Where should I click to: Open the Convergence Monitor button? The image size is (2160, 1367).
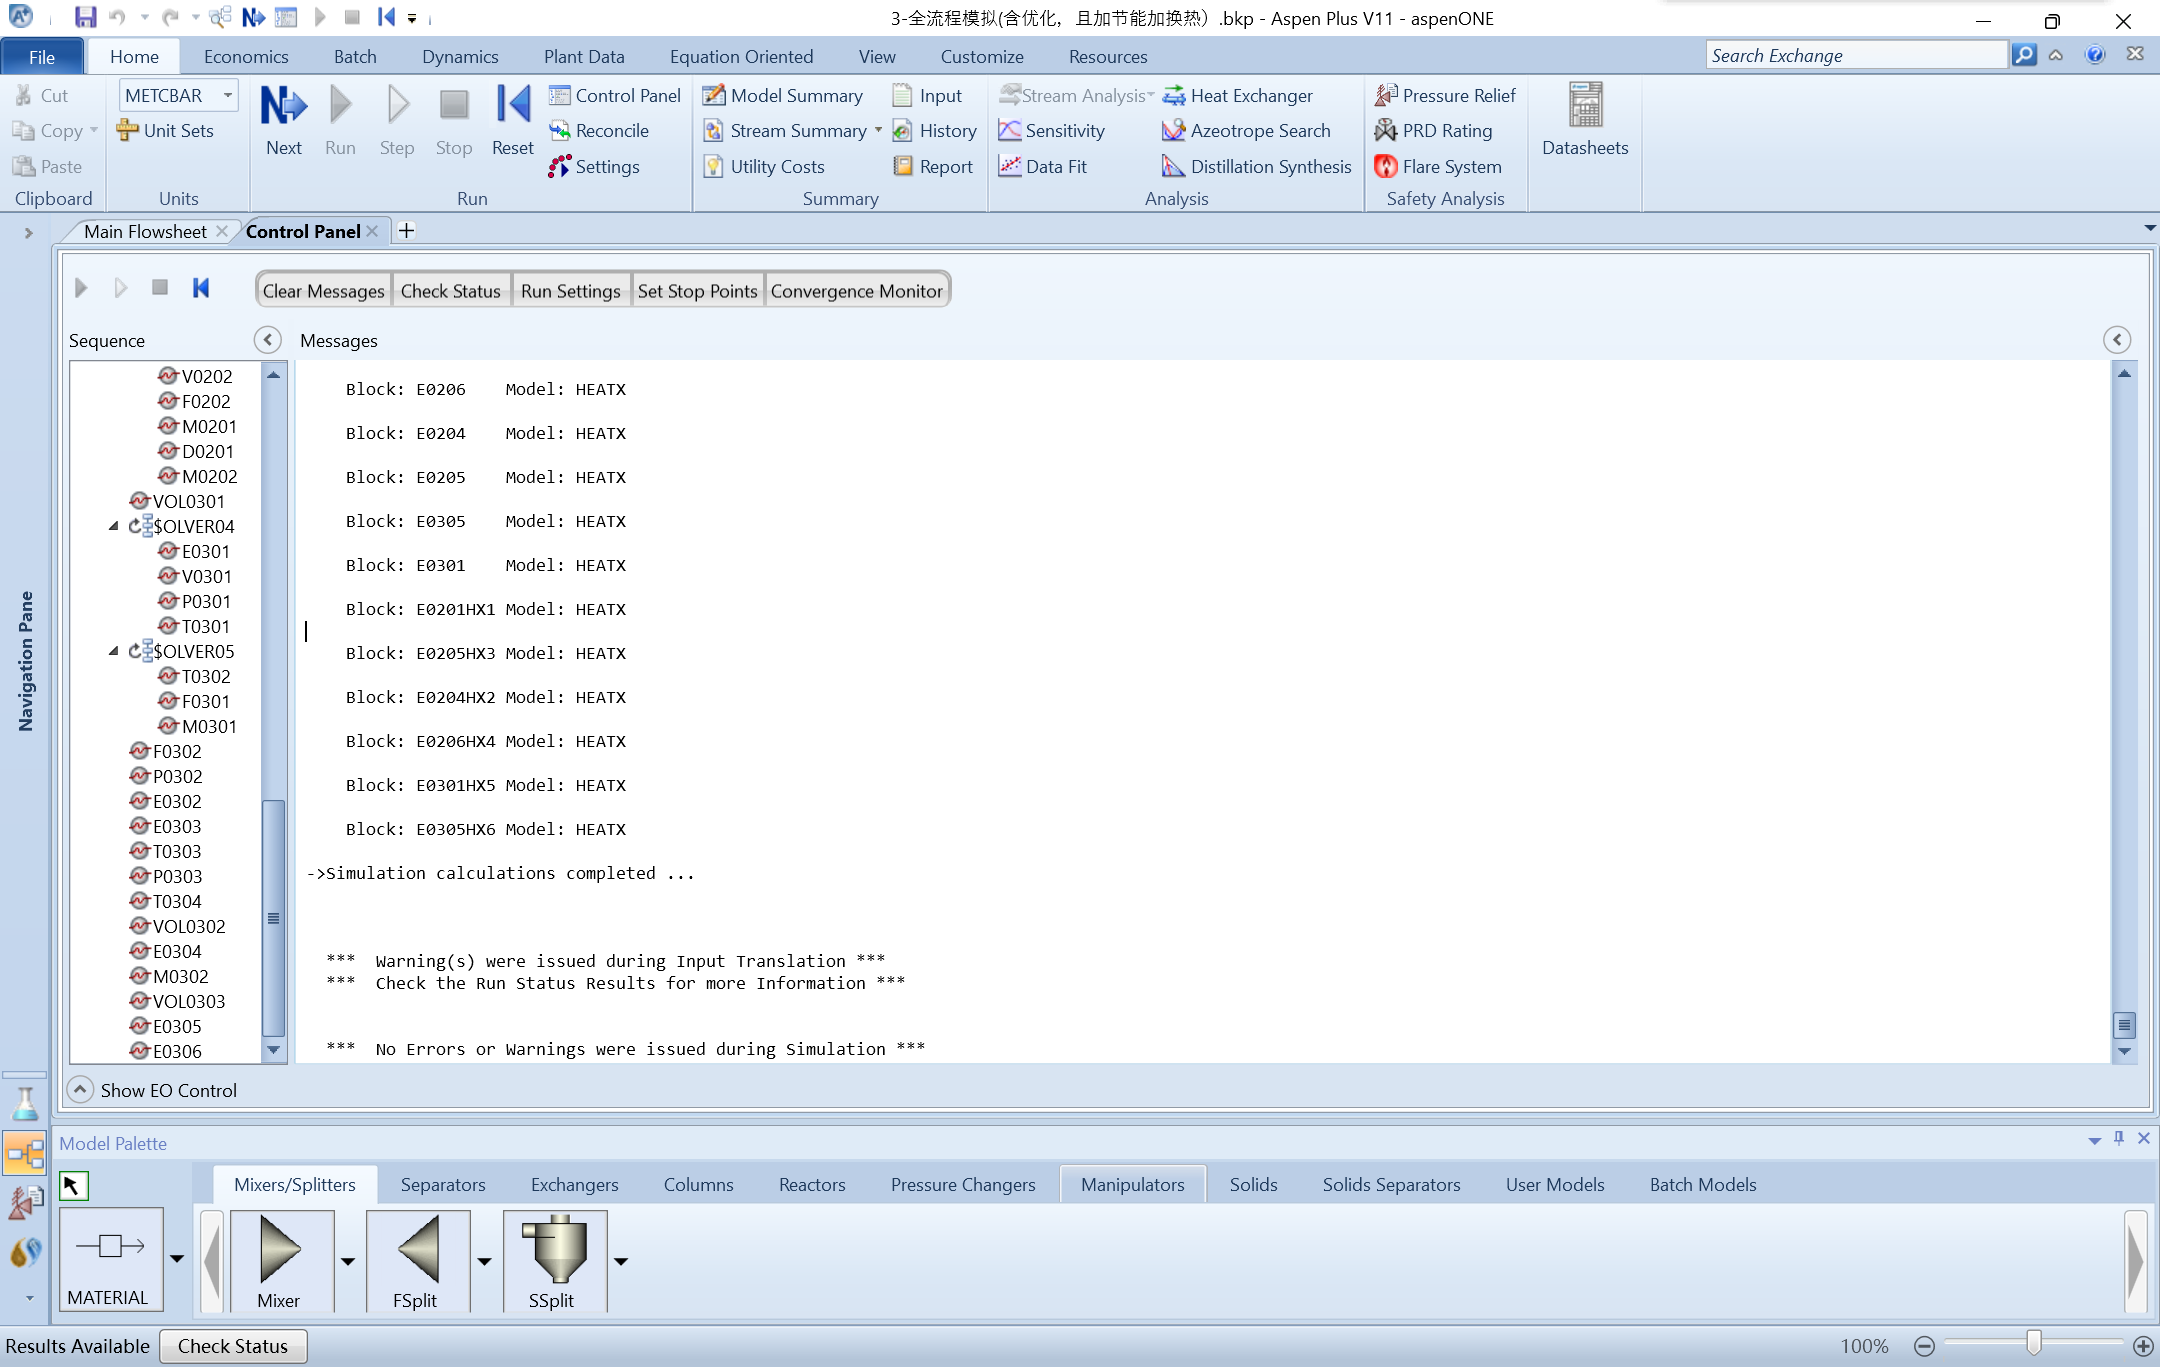coord(856,291)
